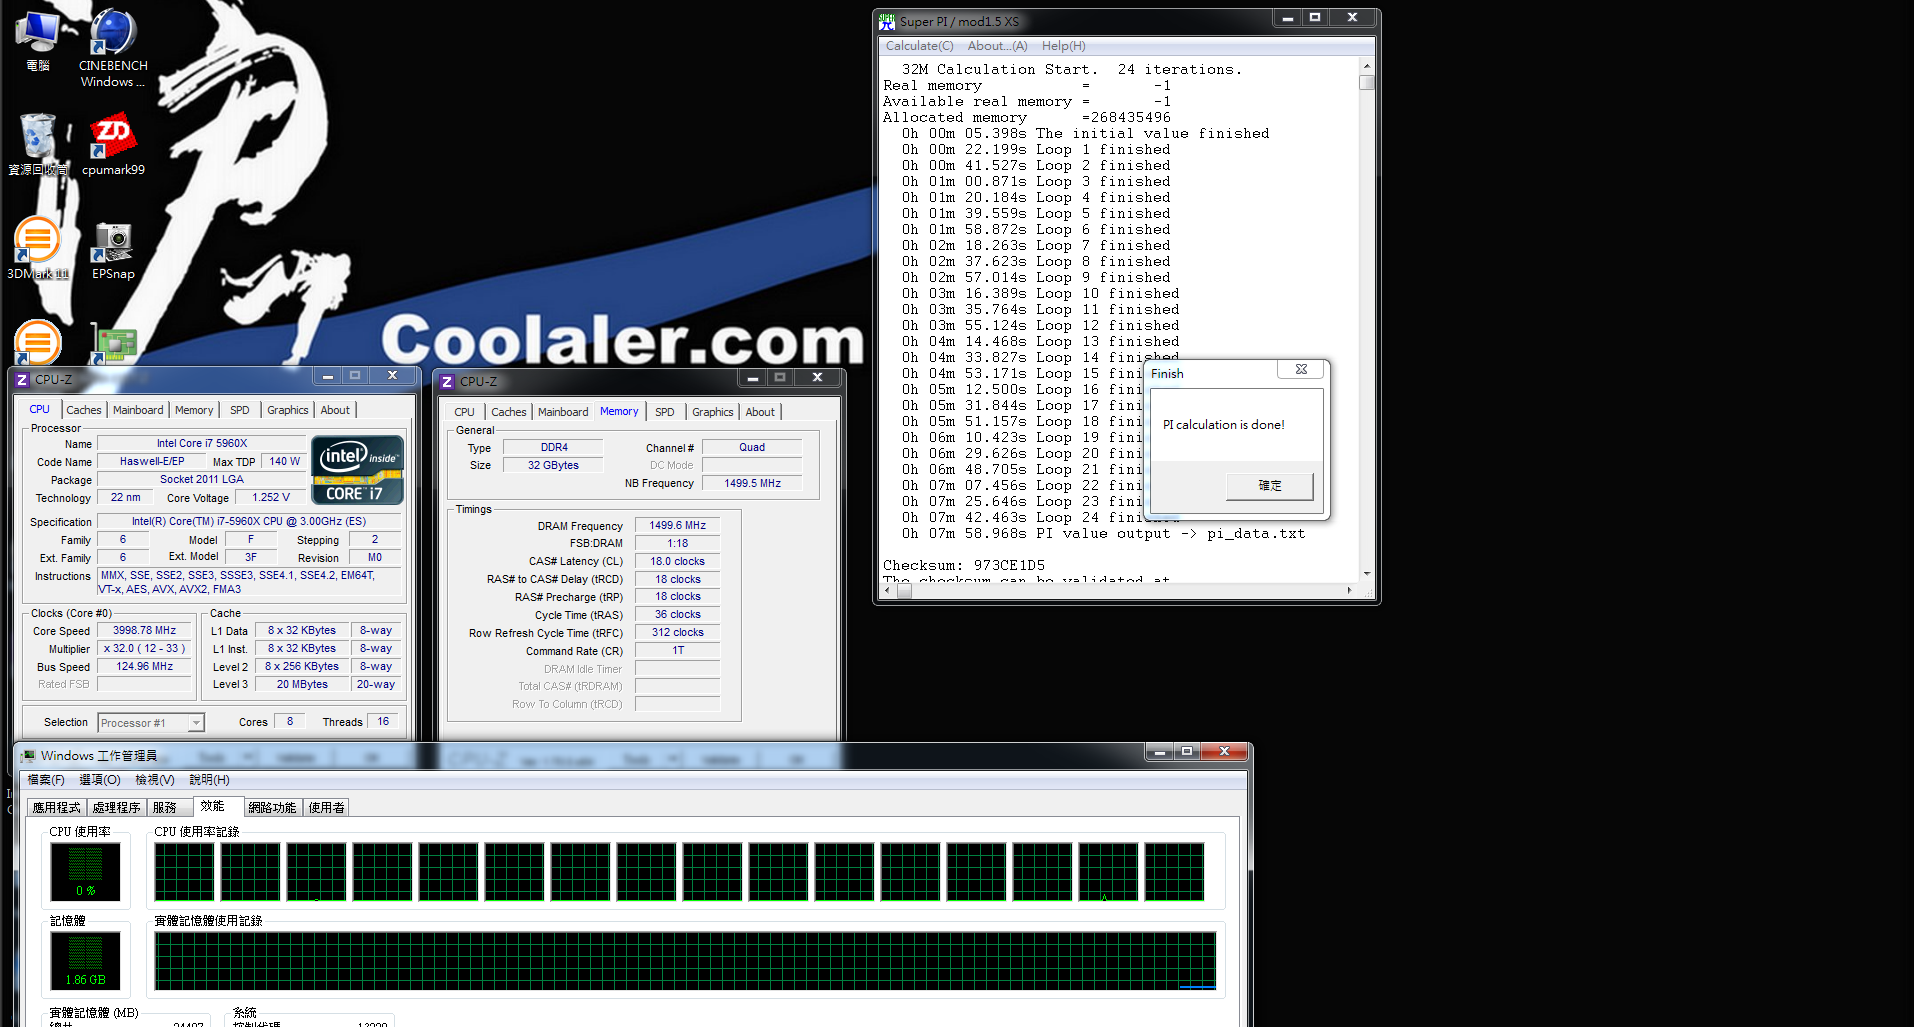Image resolution: width=1914 pixels, height=1027 pixels.
Task: Click the Super PI title bar icon
Action: click(x=887, y=21)
